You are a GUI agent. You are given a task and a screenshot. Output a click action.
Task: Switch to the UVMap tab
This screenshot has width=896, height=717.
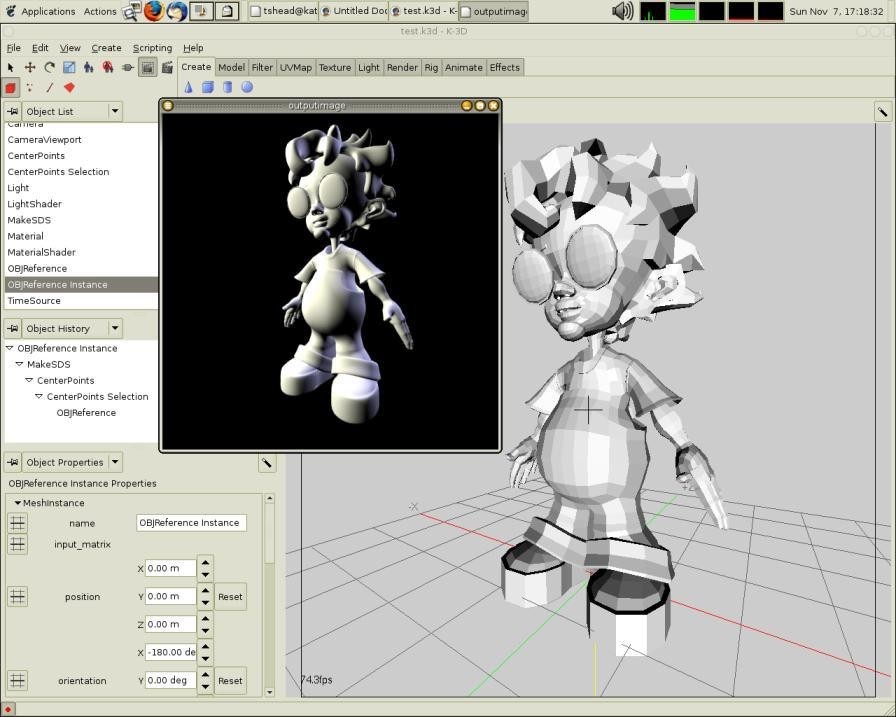[x=296, y=67]
